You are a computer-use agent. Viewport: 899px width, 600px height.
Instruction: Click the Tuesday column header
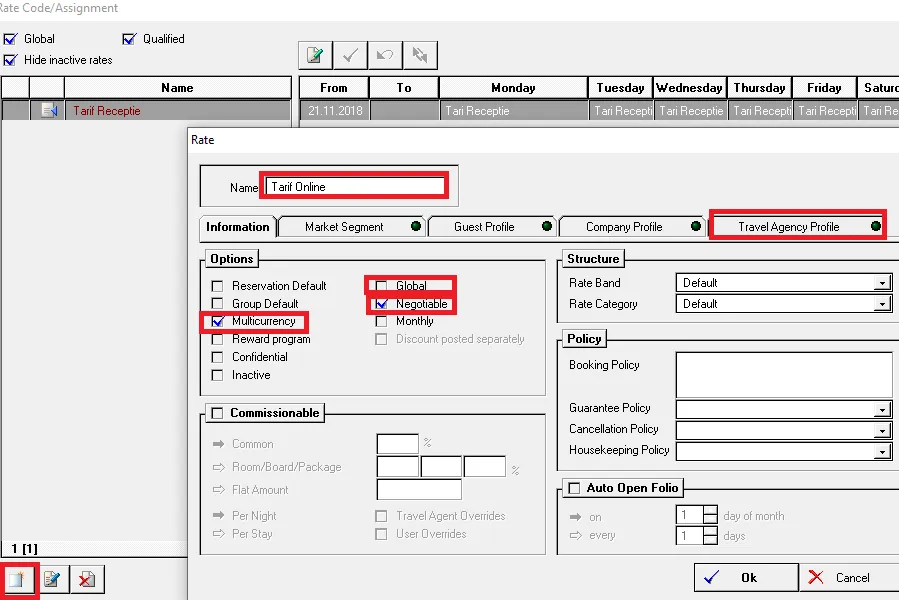(620, 88)
